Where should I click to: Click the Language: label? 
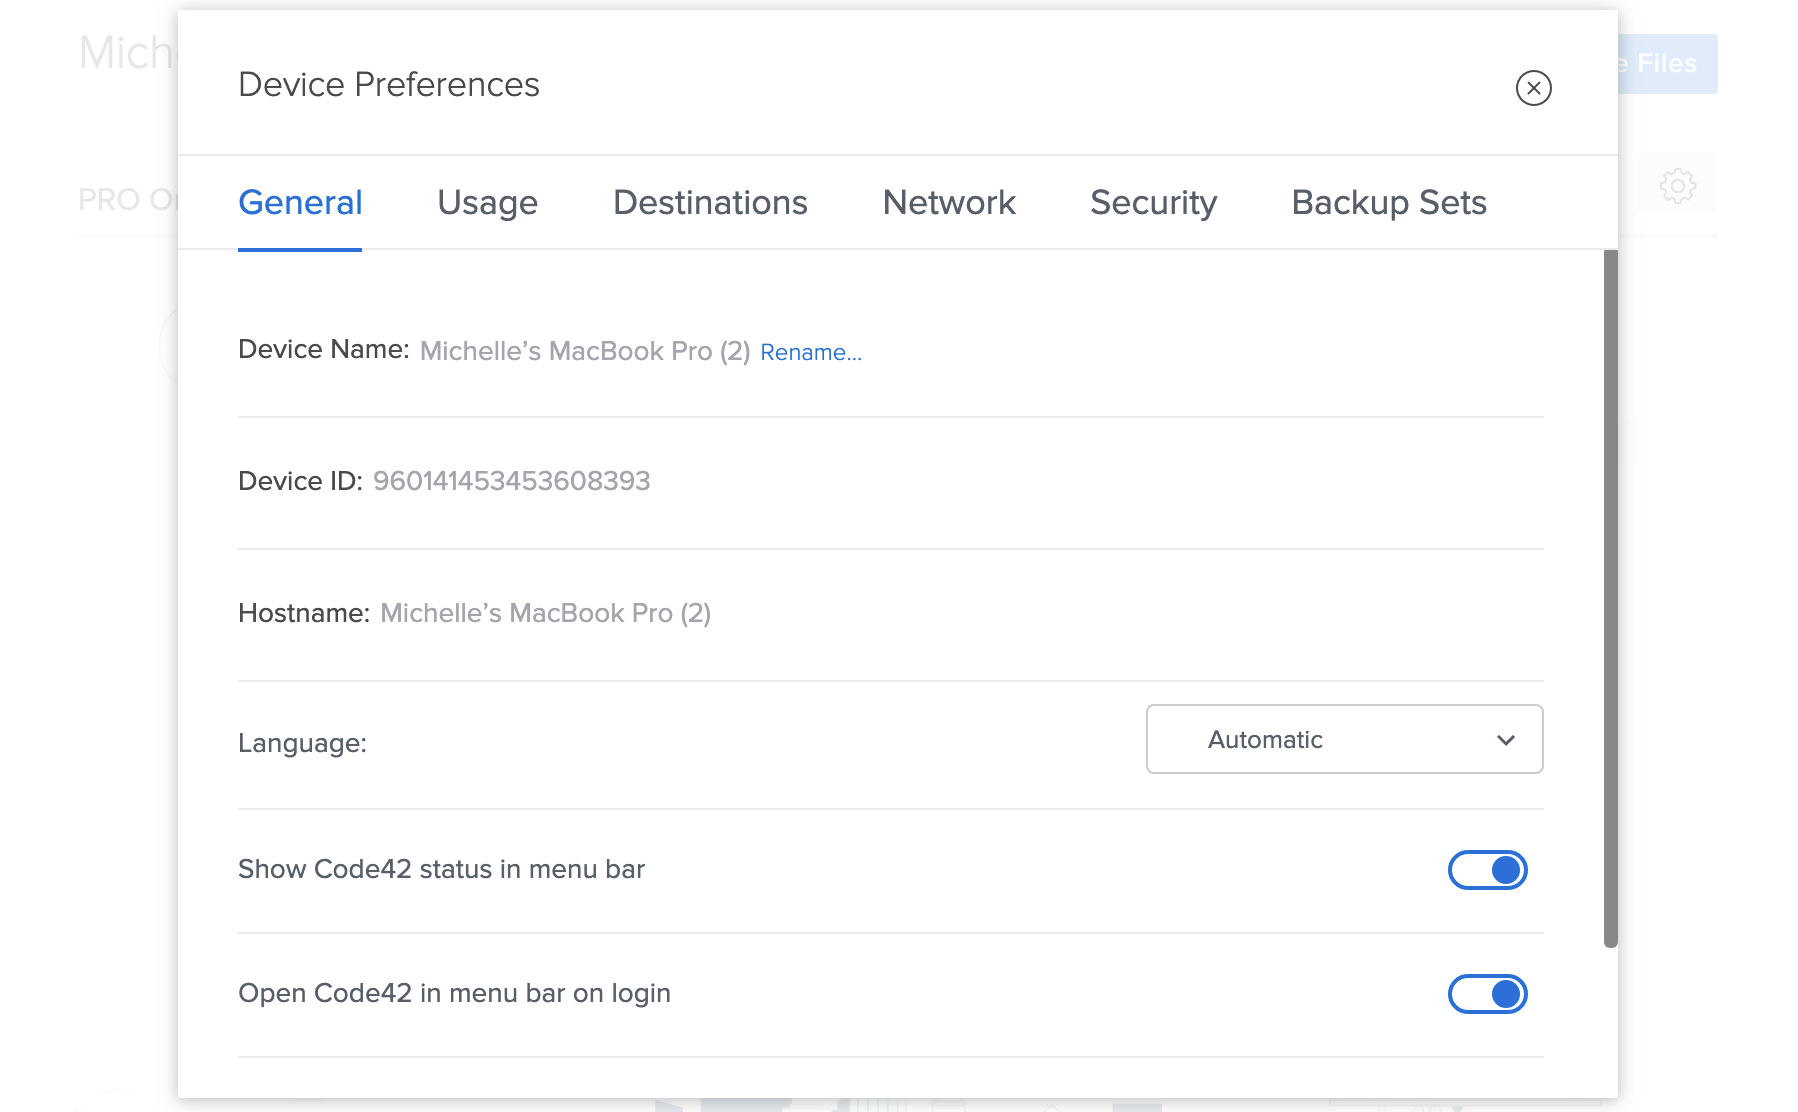point(302,743)
